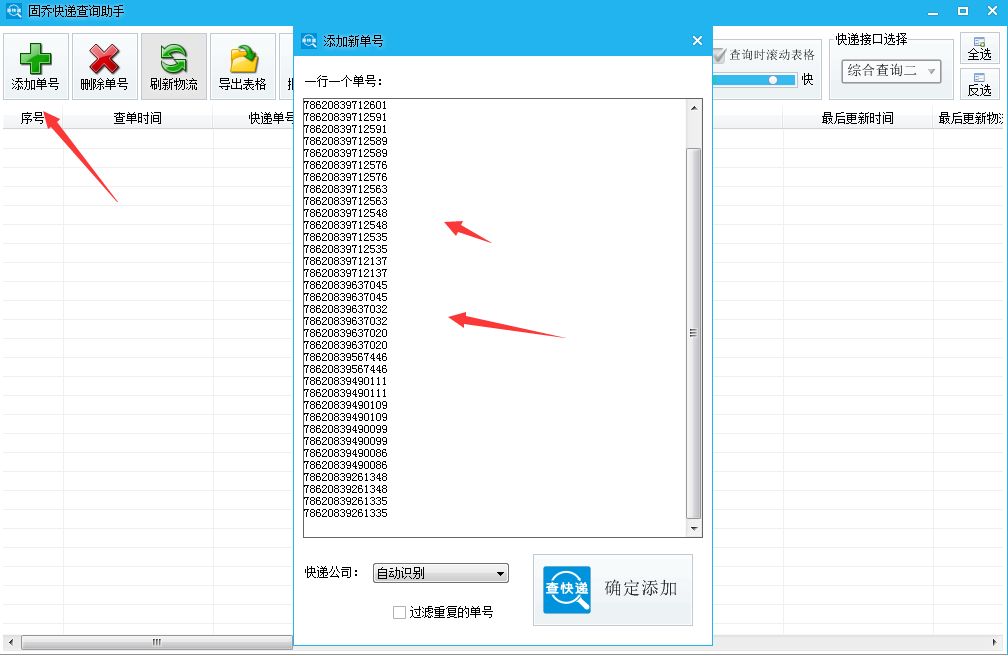This screenshot has height=656, width=1008.
Task: Click the 删除单号 red cross icon
Action: coord(104,59)
